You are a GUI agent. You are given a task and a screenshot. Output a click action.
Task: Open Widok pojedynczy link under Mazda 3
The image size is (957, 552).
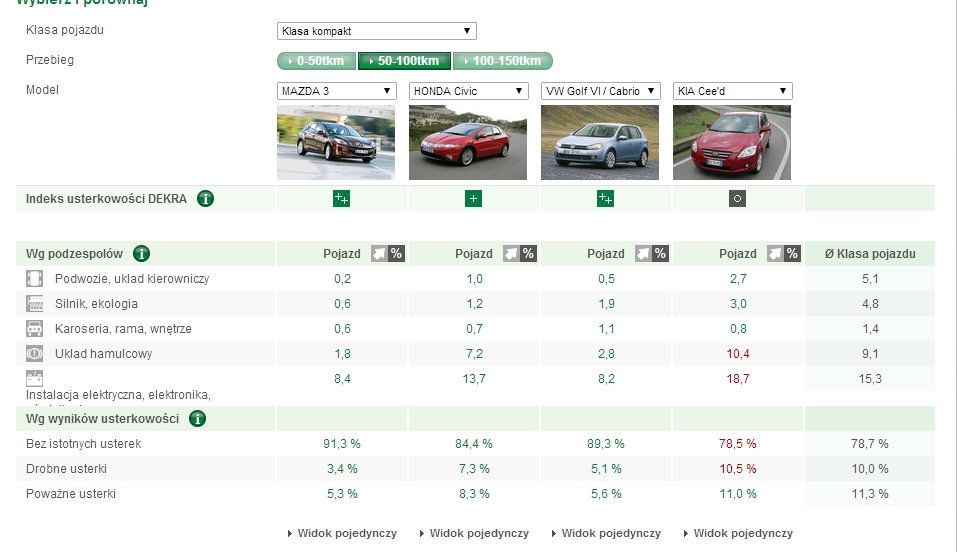tap(342, 533)
